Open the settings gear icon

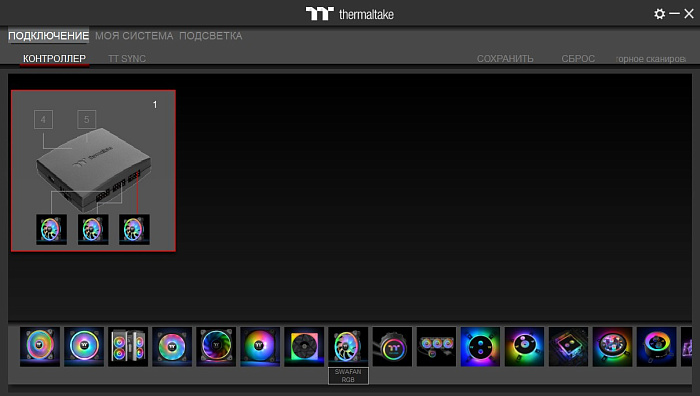click(x=659, y=14)
